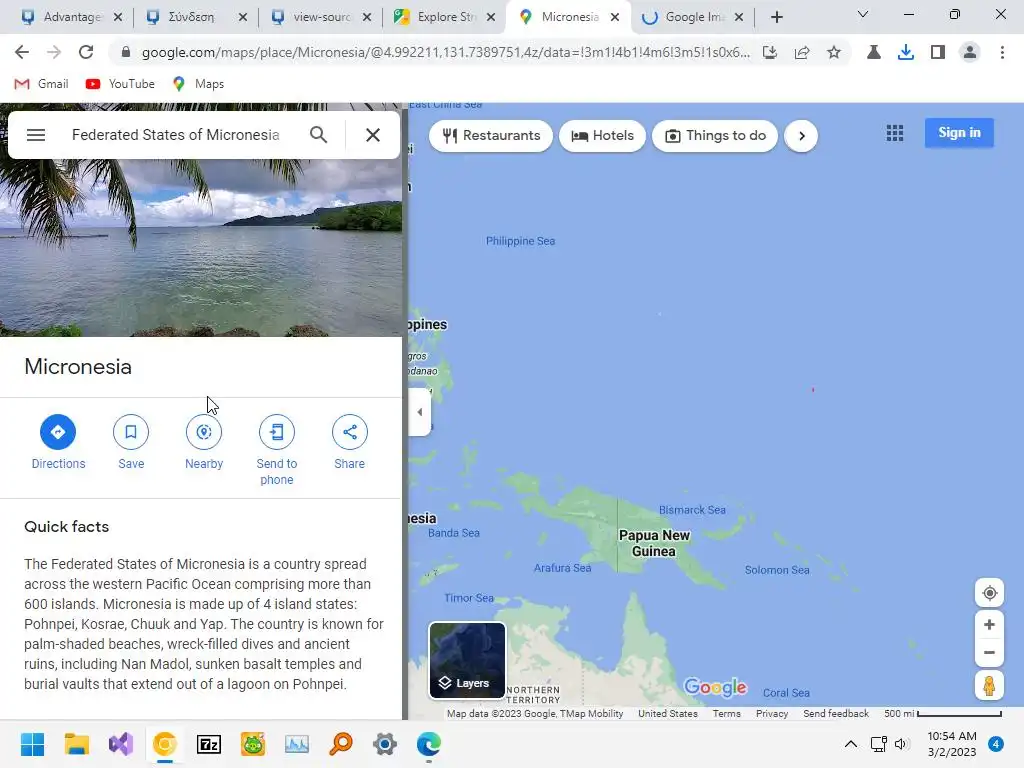Open the Google apps grid
The image size is (1024, 768).
(x=895, y=133)
